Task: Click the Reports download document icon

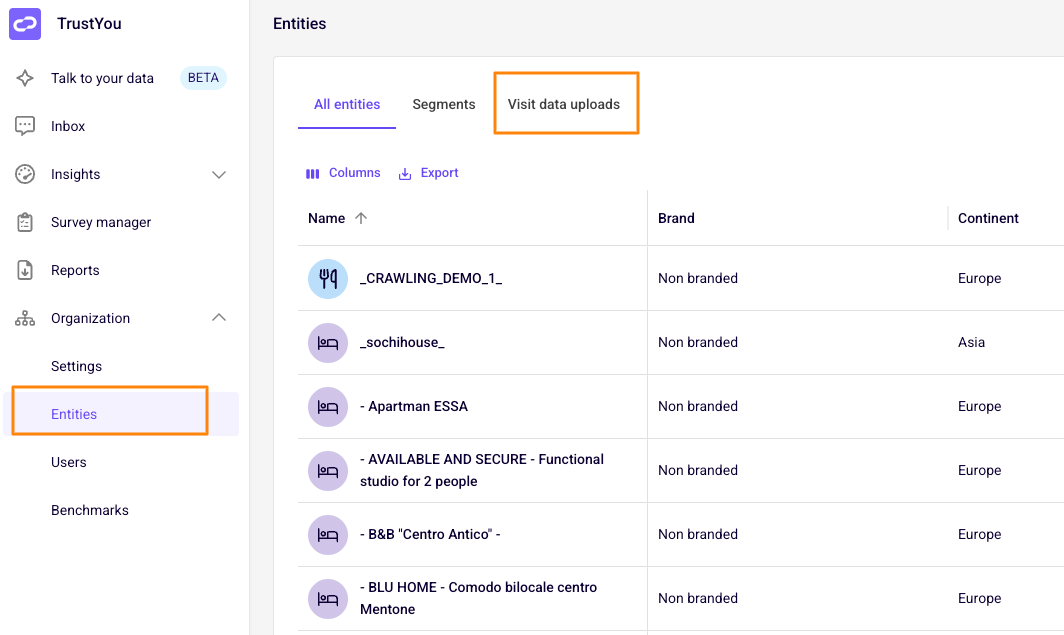Action: tap(25, 270)
